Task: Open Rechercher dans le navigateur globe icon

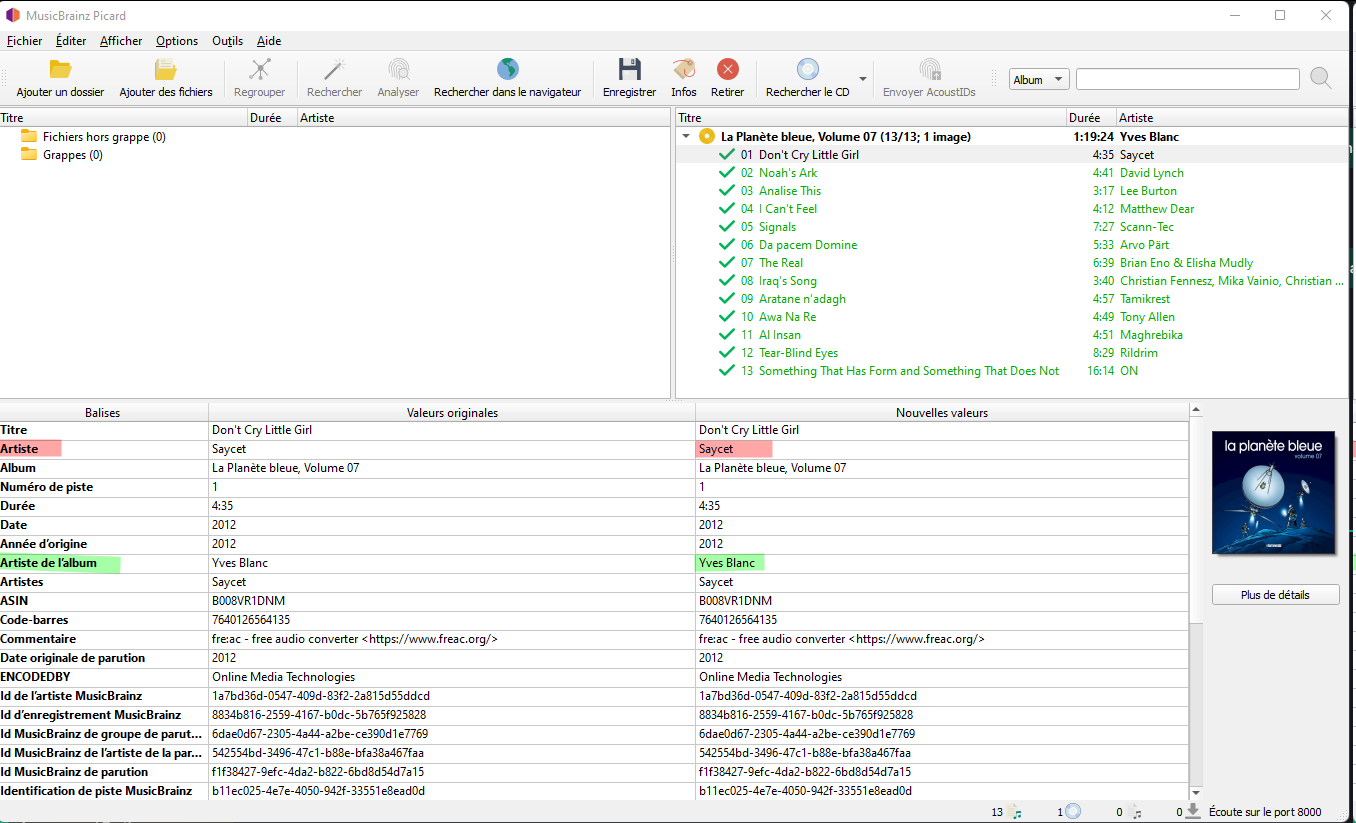Action: pos(508,69)
